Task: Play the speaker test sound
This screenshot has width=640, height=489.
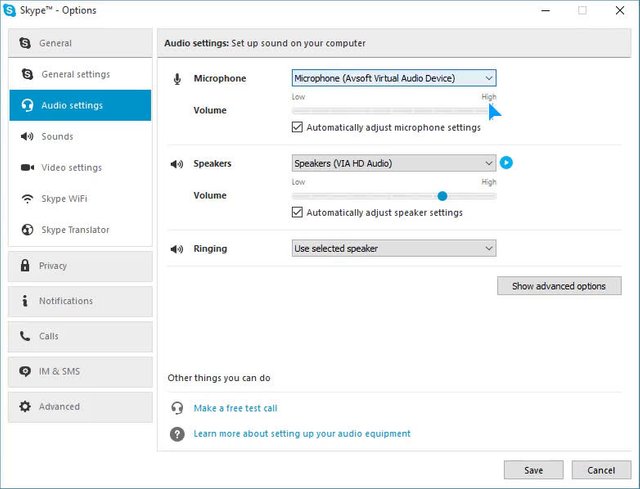Action: (x=506, y=163)
